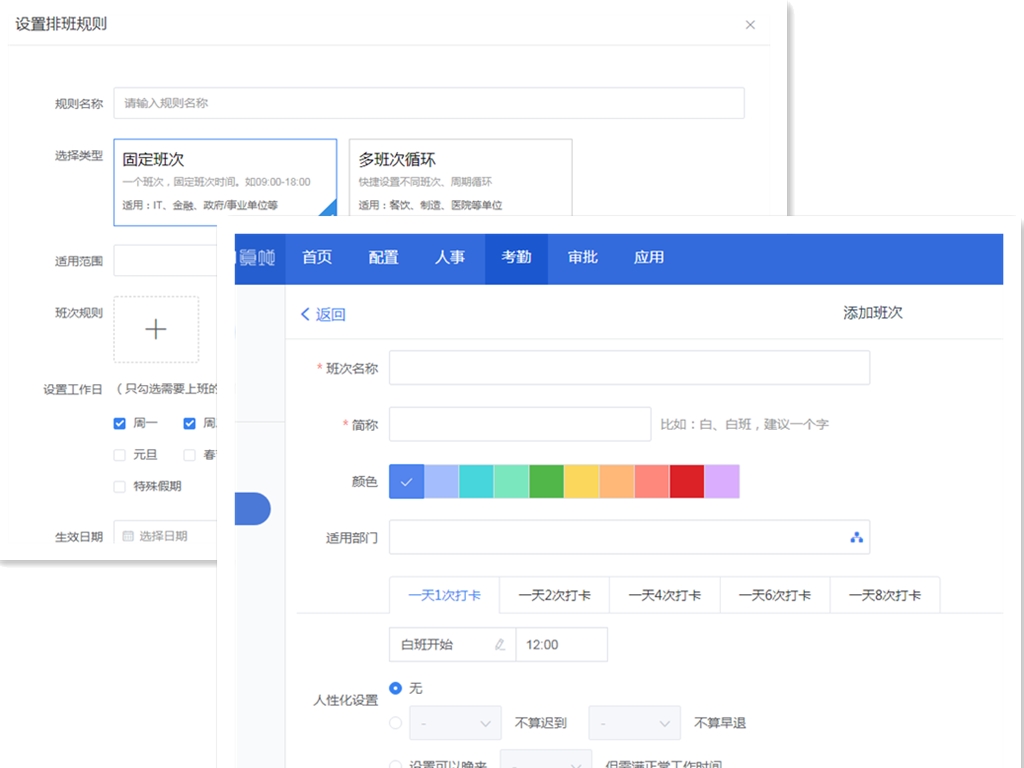The height and width of the screenshot is (768, 1024).
Task: Click the pencil edit icon beside 白班开始
Action: pos(499,644)
